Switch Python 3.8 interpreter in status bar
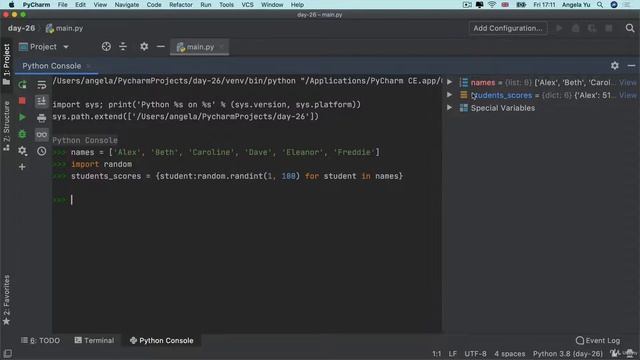The image size is (640, 360). (x=567, y=353)
